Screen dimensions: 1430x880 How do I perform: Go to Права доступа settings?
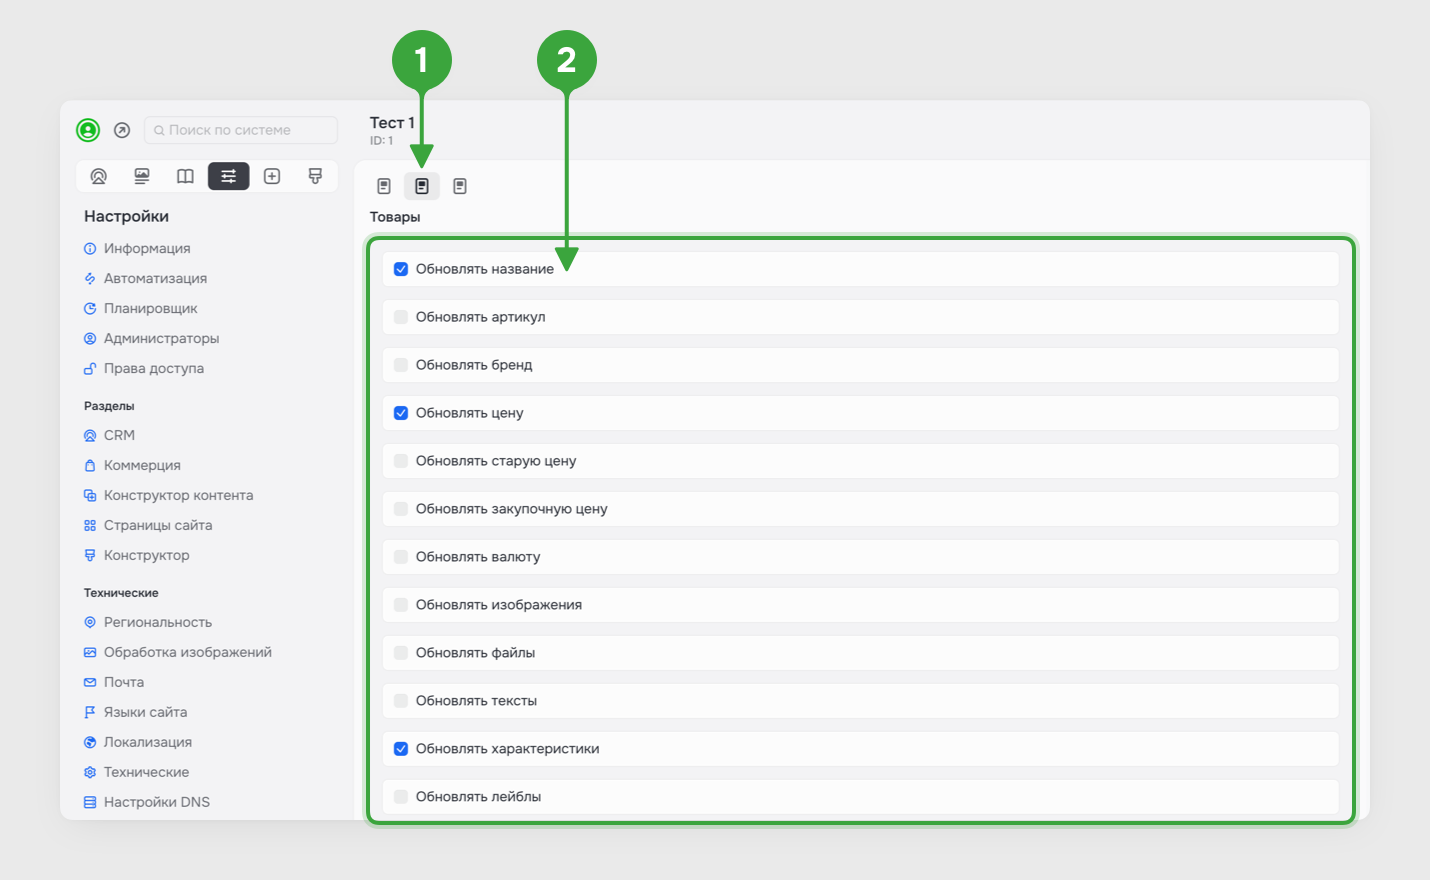tap(154, 368)
